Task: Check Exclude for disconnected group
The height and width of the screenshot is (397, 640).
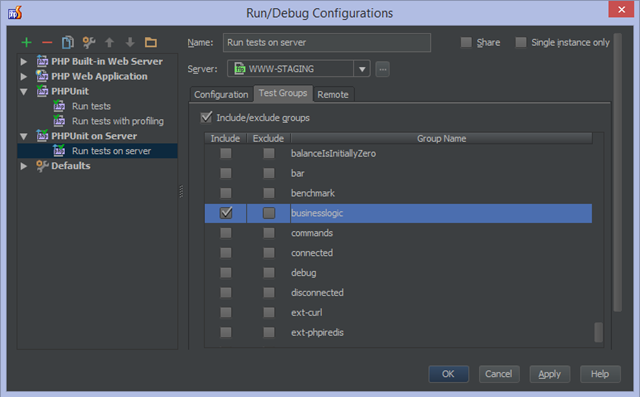Action: pyautogui.click(x=269, y=293)
